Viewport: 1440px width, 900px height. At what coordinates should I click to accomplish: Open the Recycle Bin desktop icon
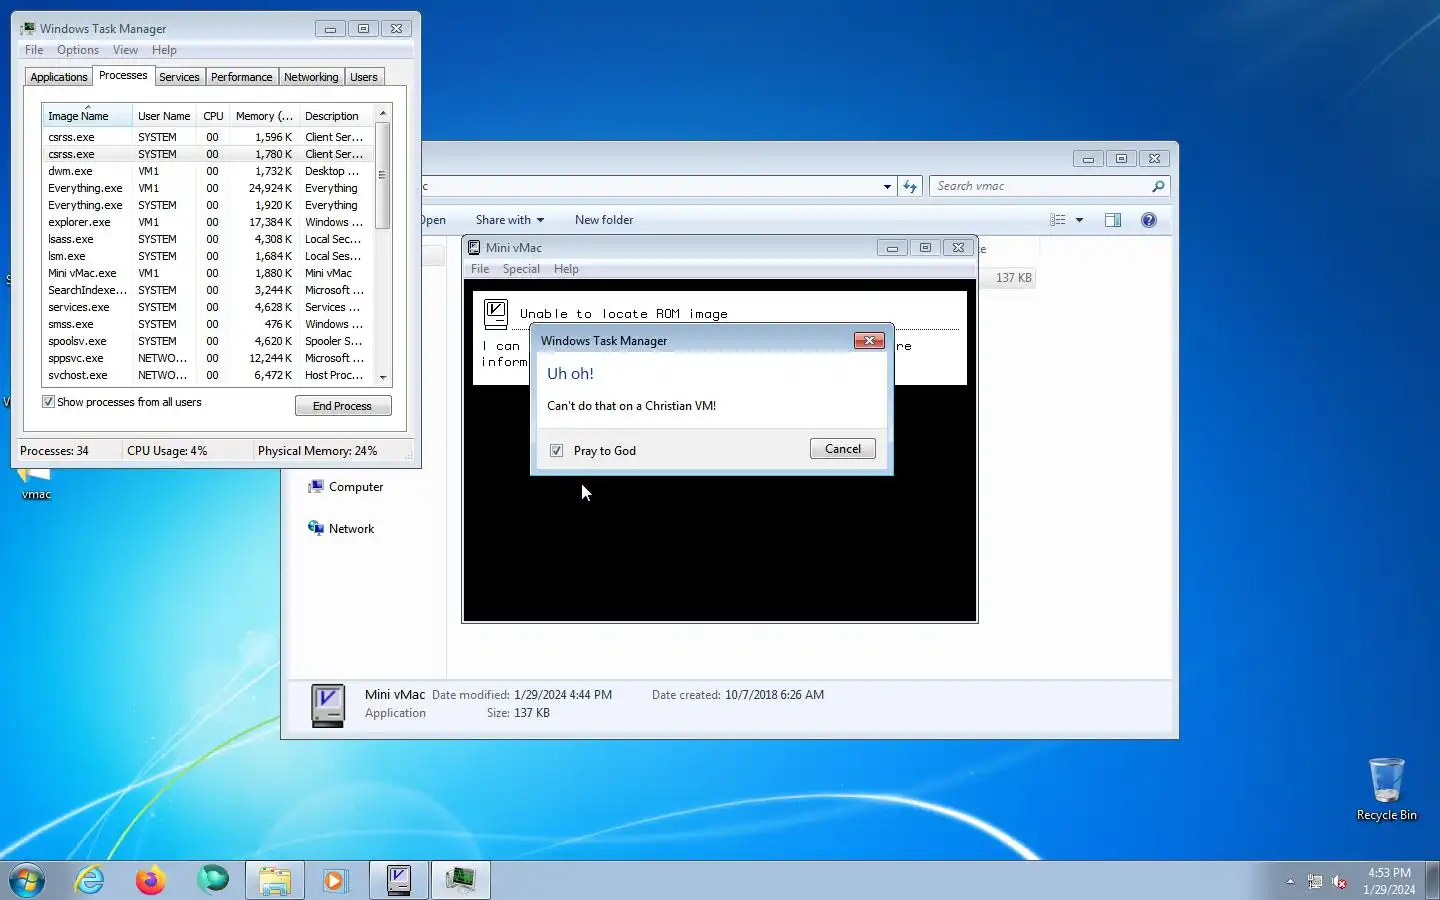click(x=1387, y=788)
